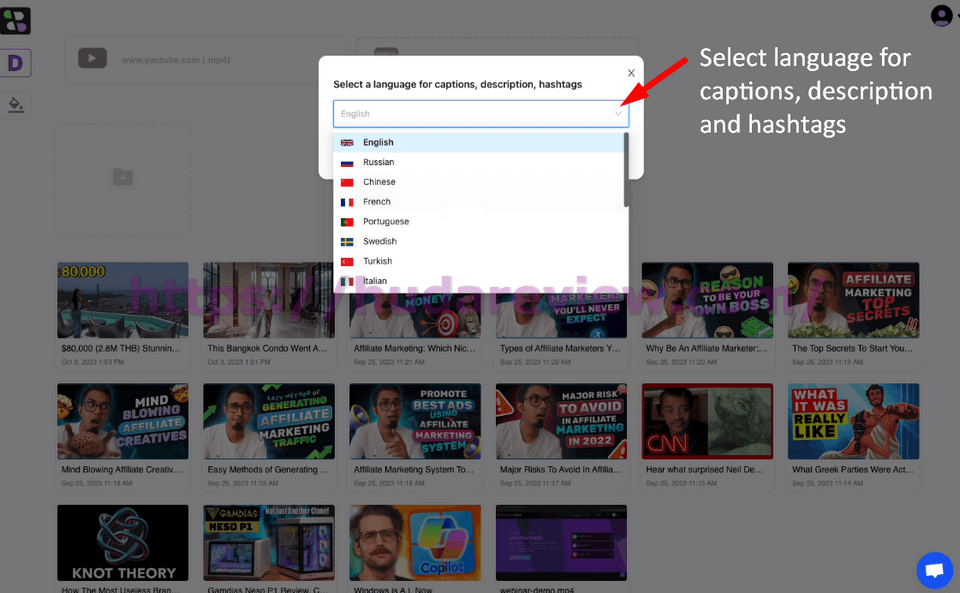
Task: Open the purple D sidebar icon
Action: click(15, 62)
